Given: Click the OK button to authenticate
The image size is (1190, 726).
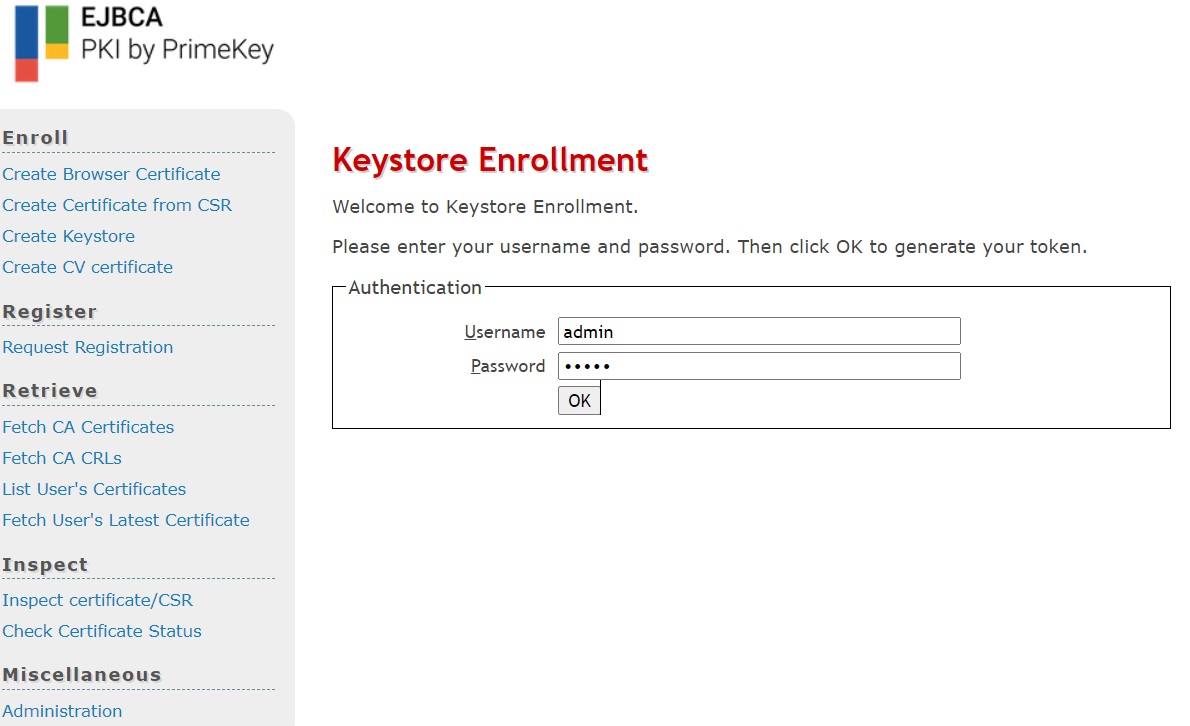Looking at the screenshot, I should (579, 401).
